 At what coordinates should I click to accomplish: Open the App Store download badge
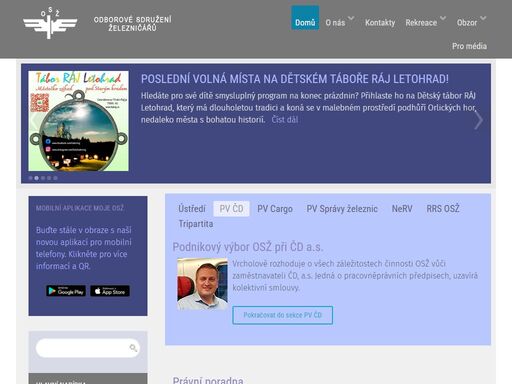pos(110,291)
